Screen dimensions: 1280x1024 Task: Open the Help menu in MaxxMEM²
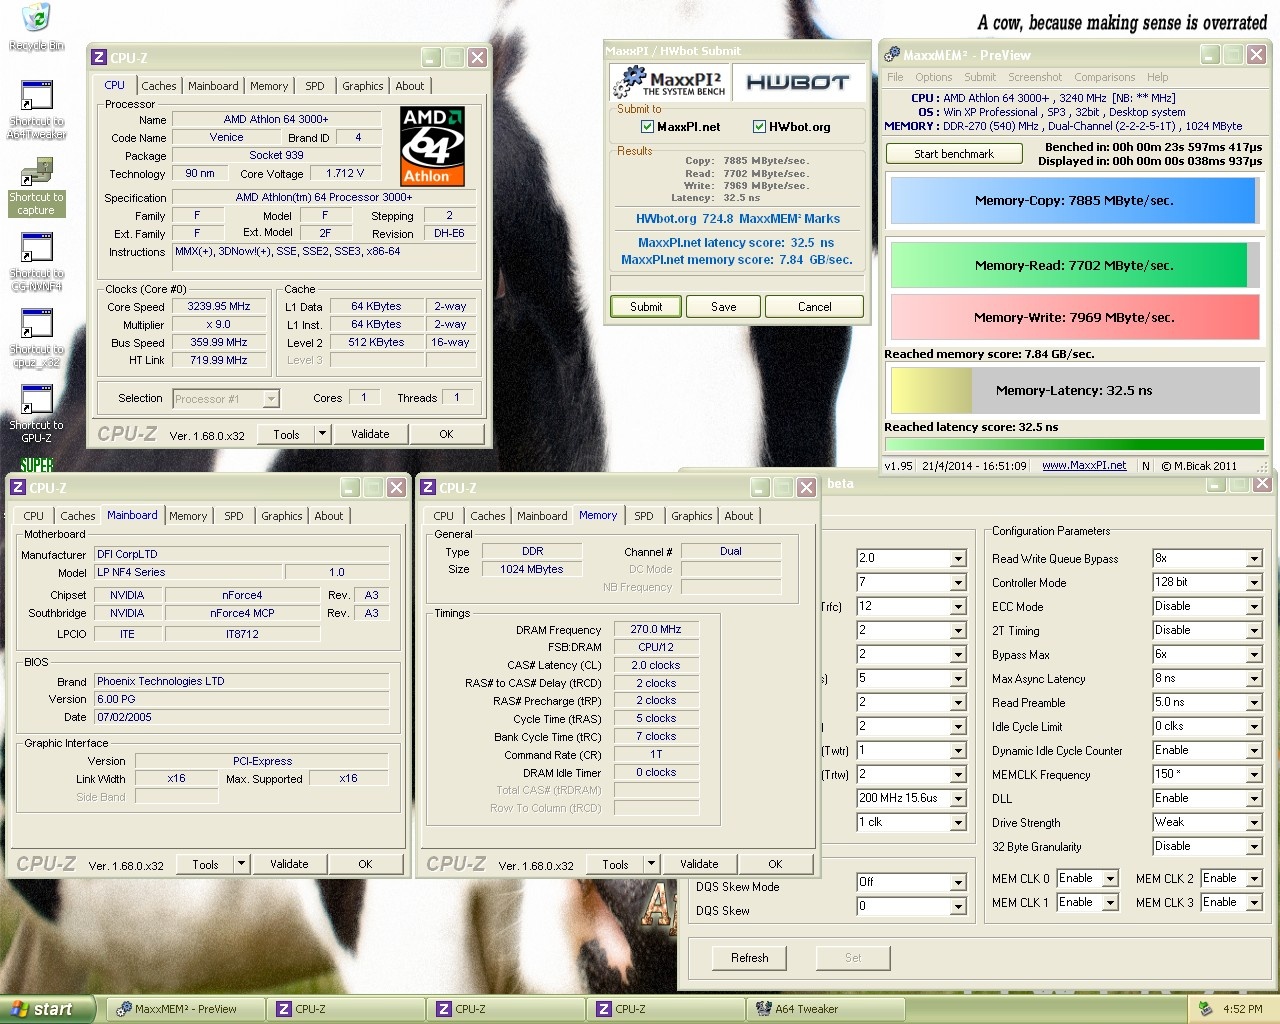point(1157,77)
